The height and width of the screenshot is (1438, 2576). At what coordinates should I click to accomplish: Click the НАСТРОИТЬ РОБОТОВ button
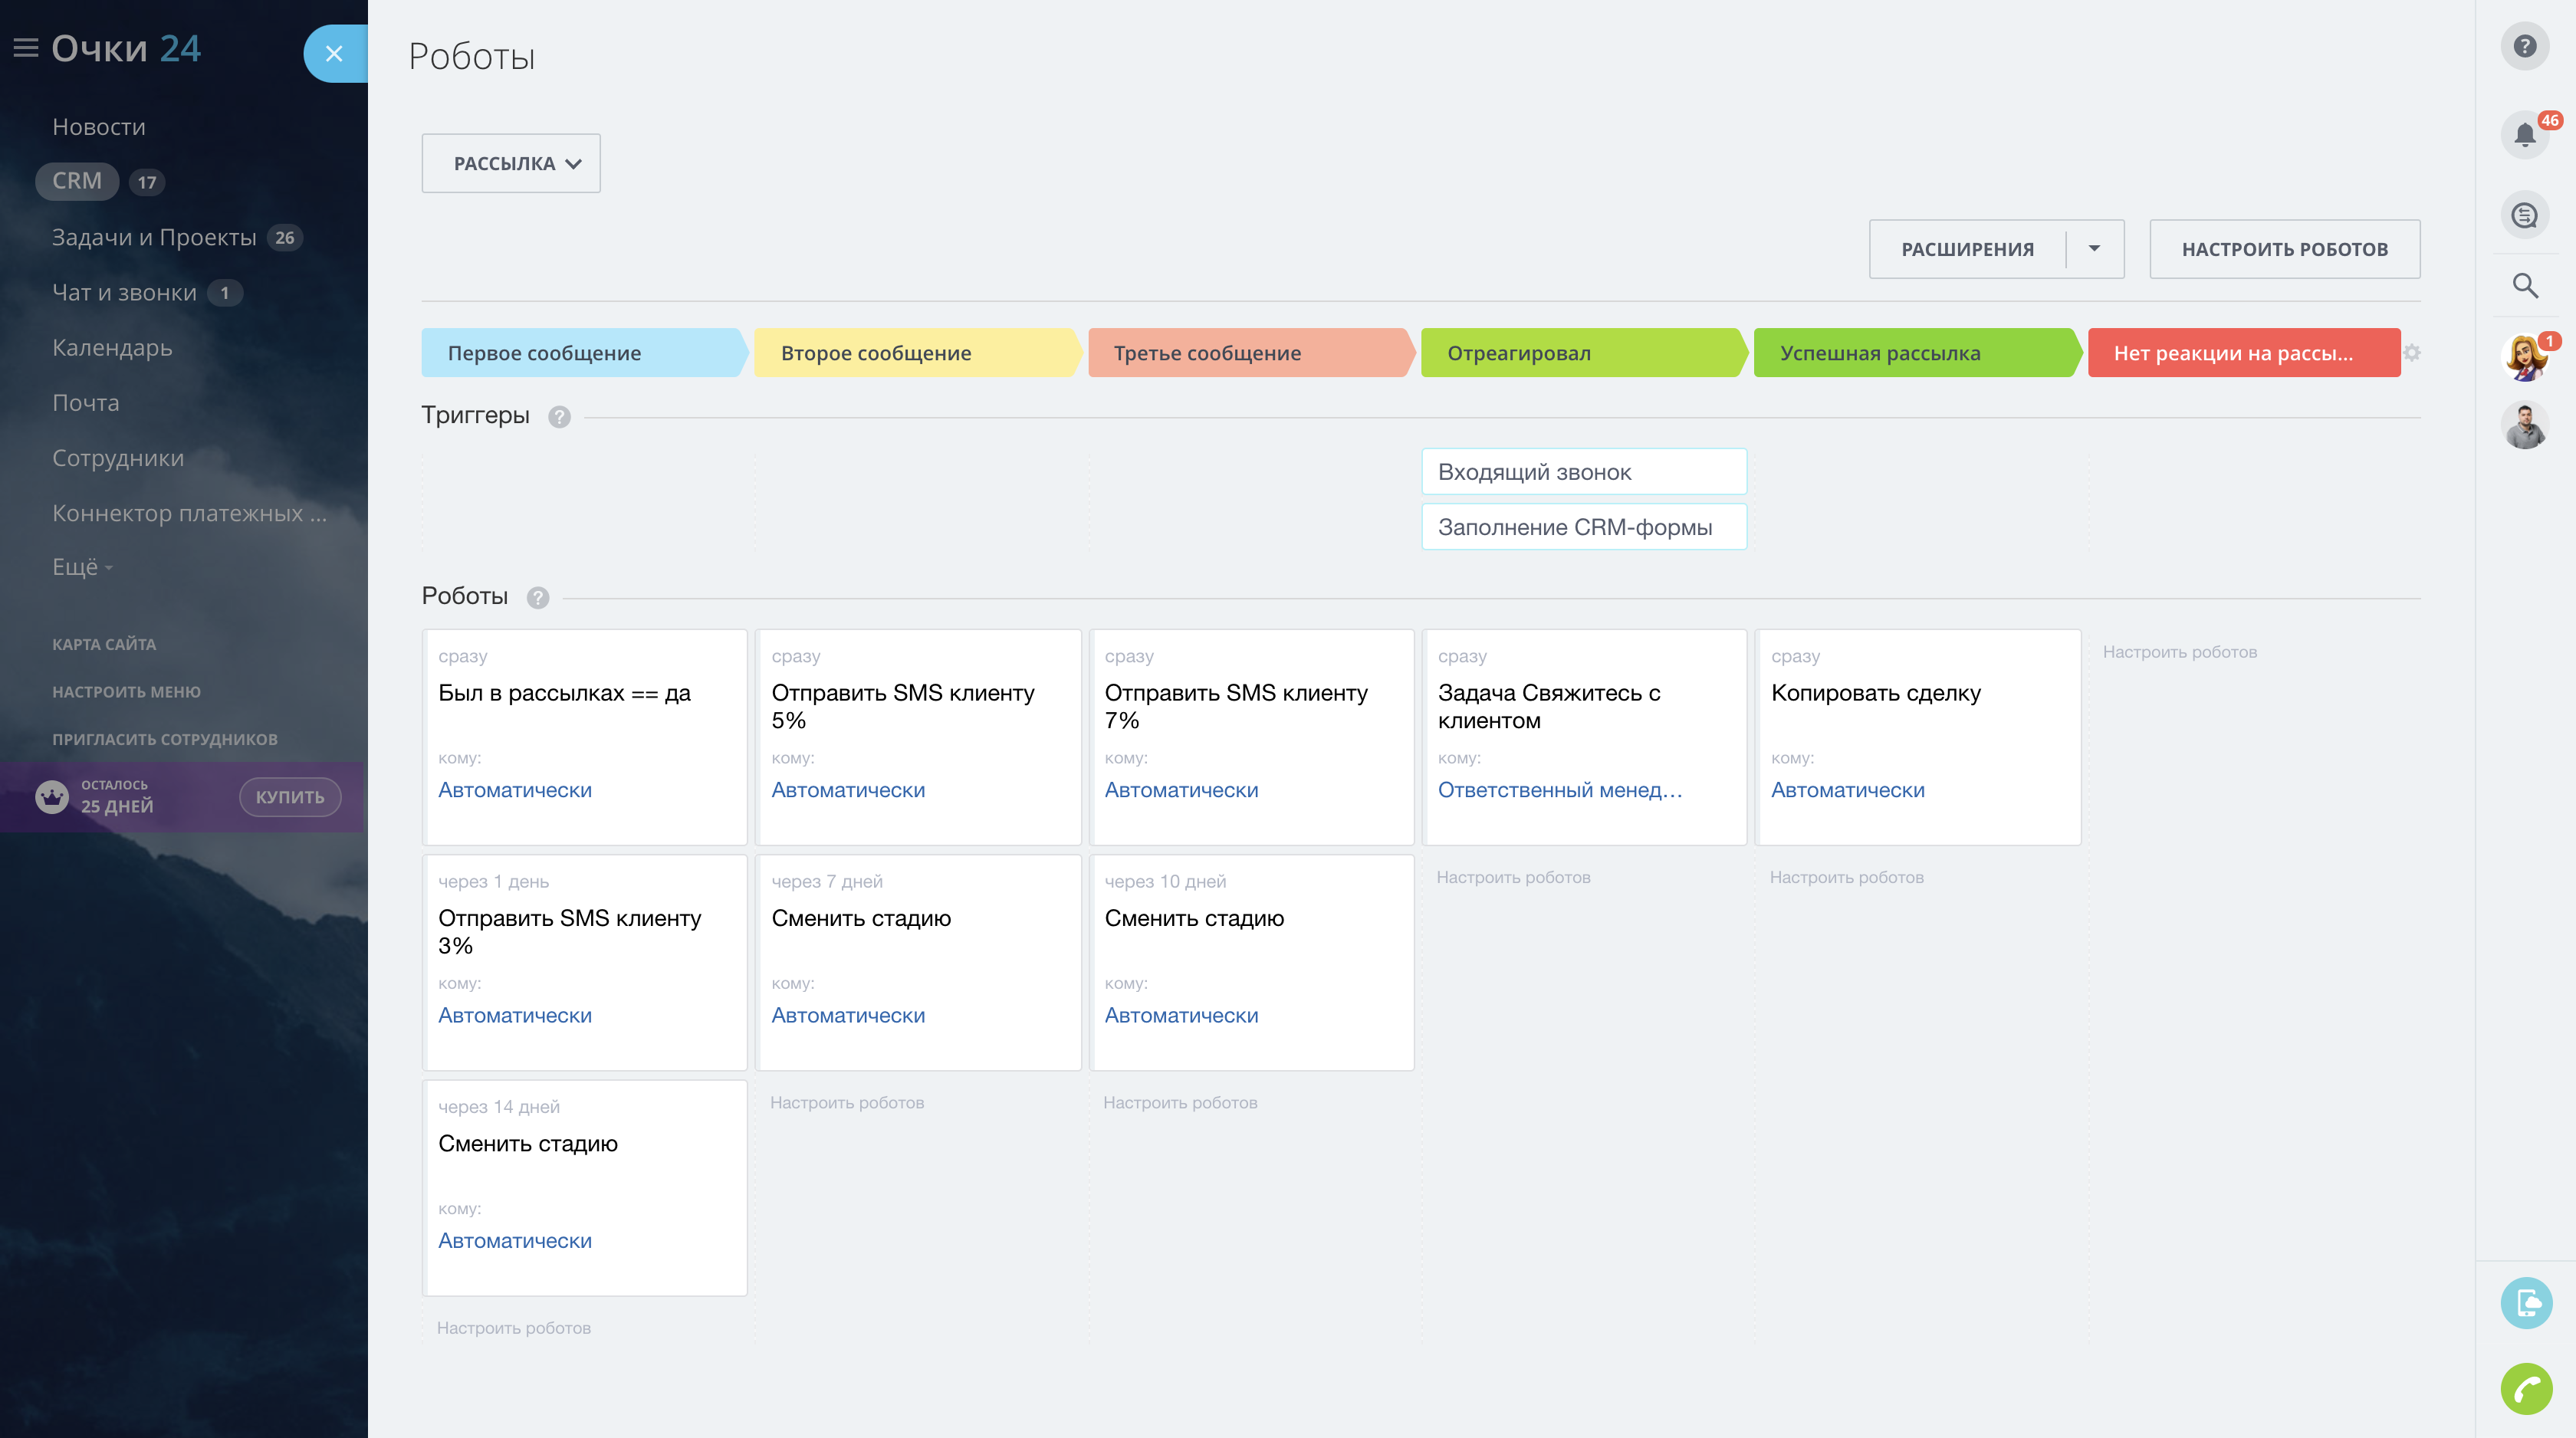click(x=2284, y=249)
